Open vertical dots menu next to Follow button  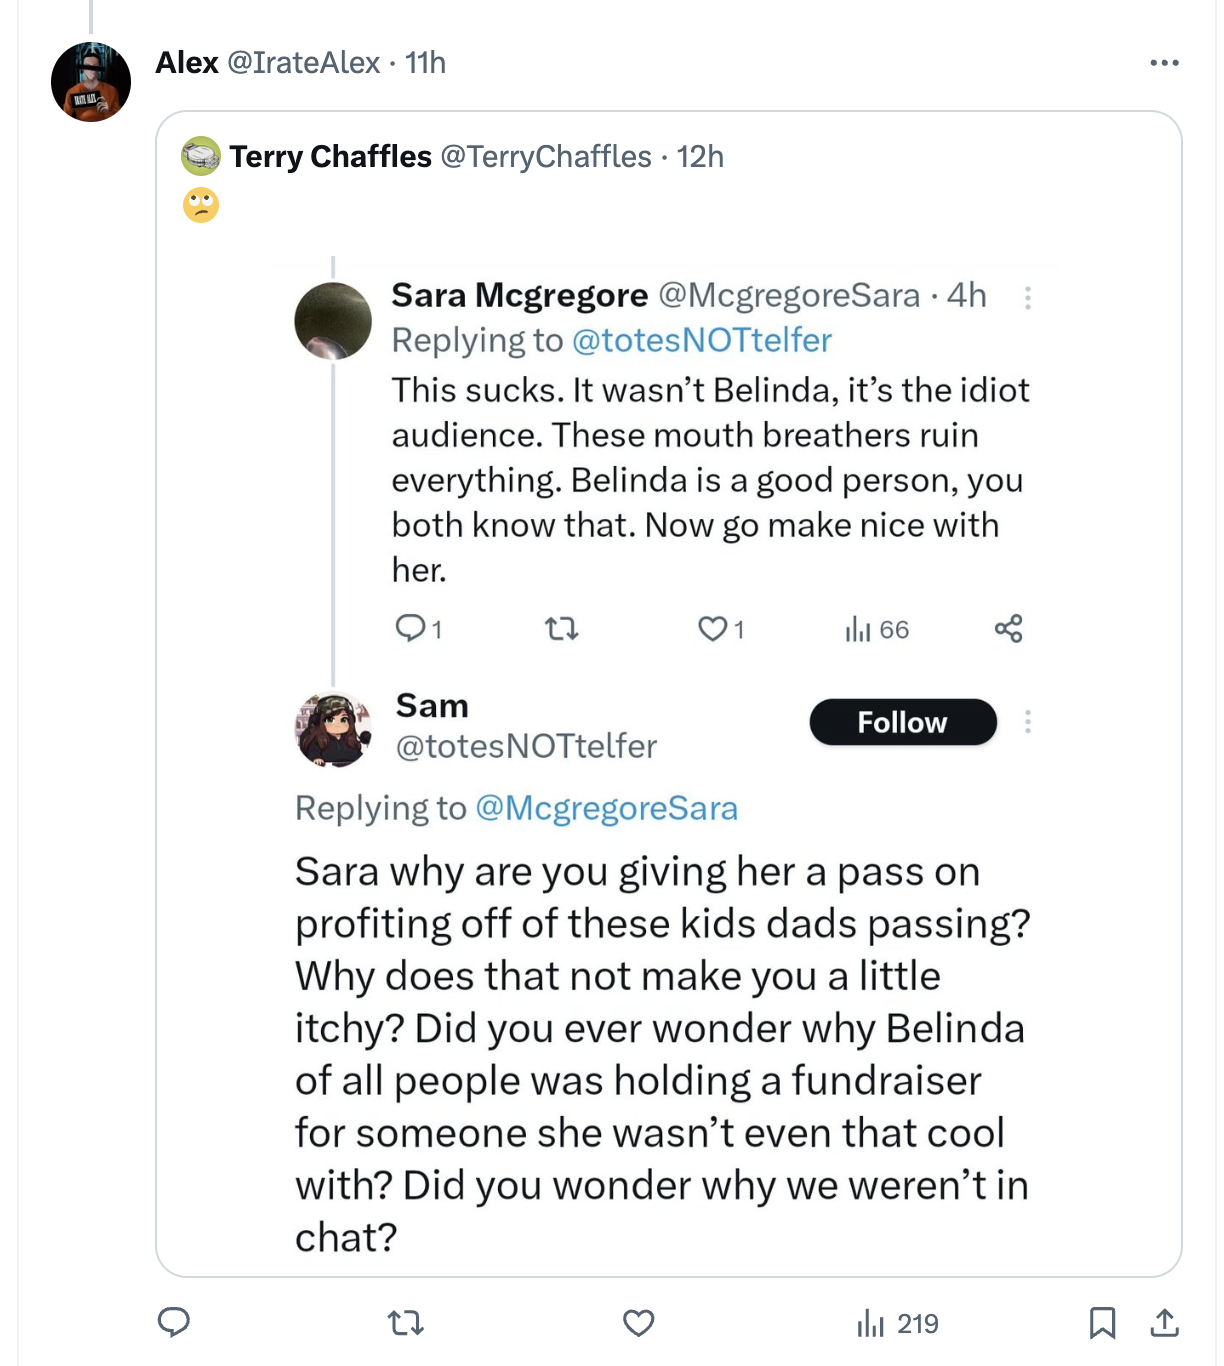click(x=1027, y=722)
